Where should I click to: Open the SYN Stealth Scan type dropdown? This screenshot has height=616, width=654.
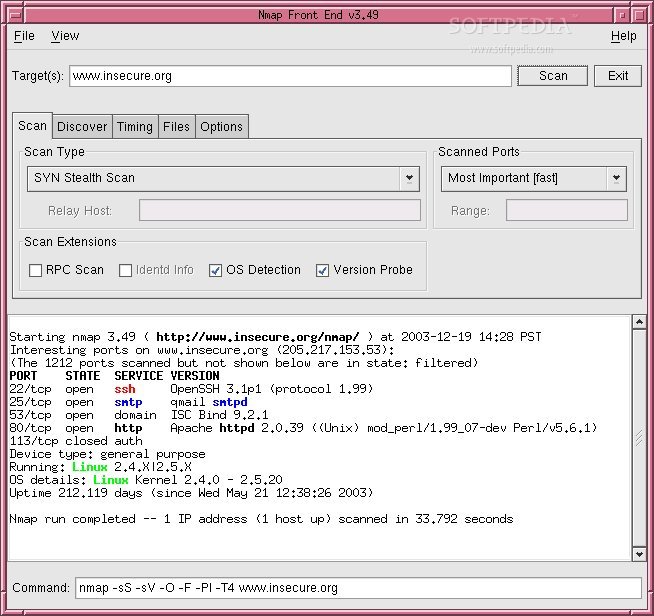point(223,179)
